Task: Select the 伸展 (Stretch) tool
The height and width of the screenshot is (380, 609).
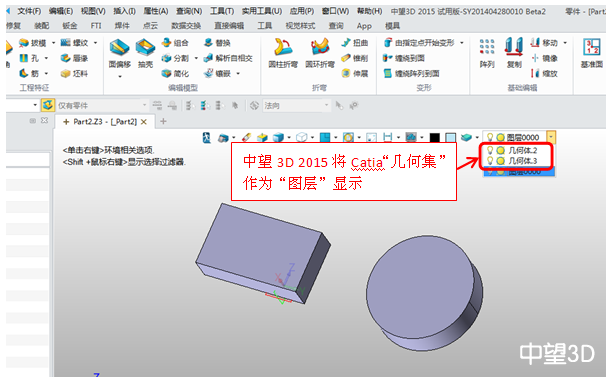Action: click(355, 73)
